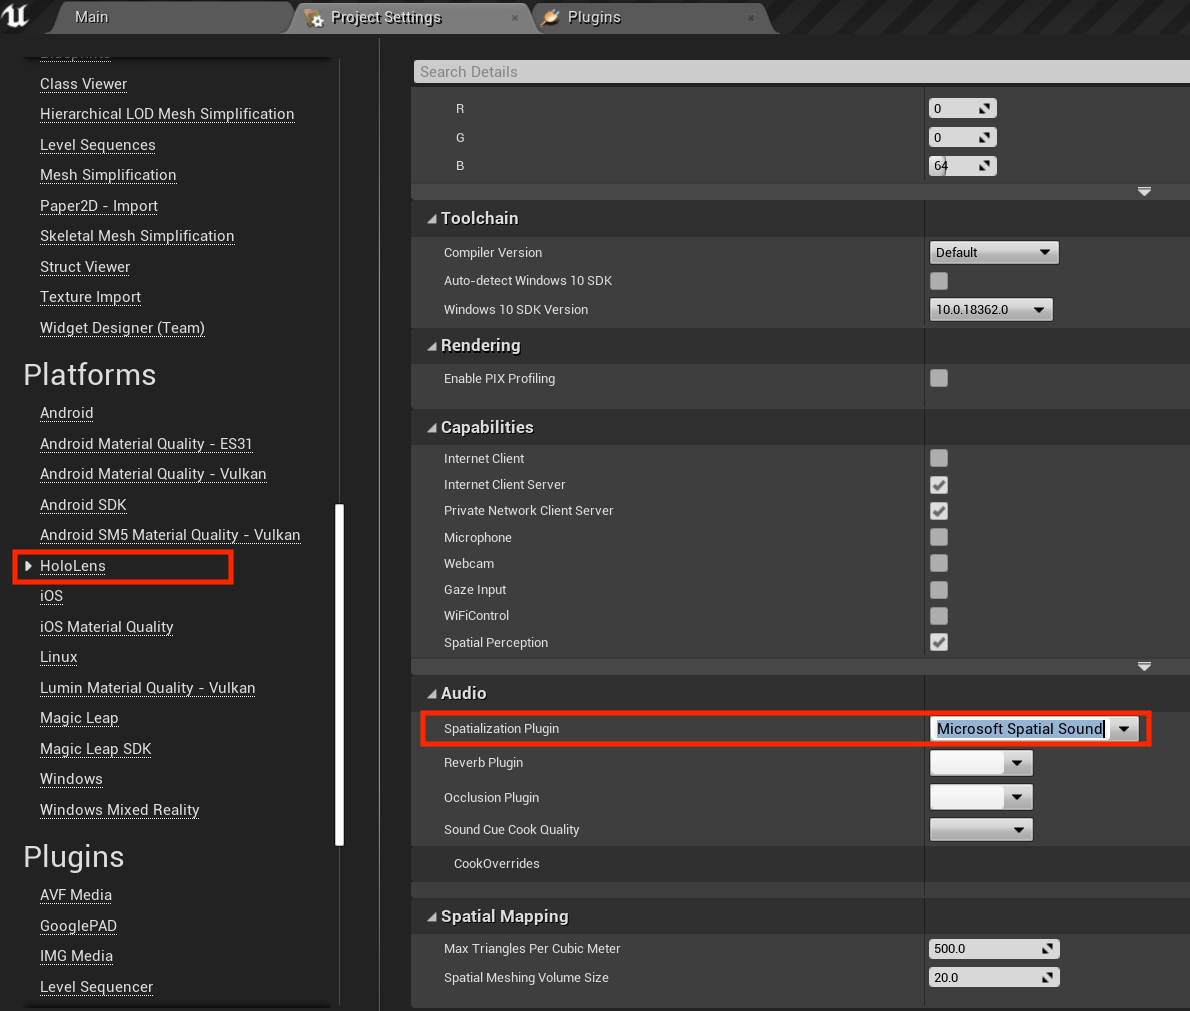Enable the Gaze Input capability
The width and height of the screenshot is (1190, 1011).
click(x=939, y=590)
